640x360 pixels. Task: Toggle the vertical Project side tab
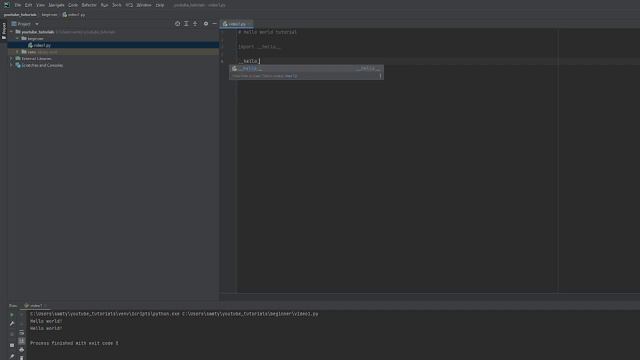pyautogui.click(x=4, y=30)
